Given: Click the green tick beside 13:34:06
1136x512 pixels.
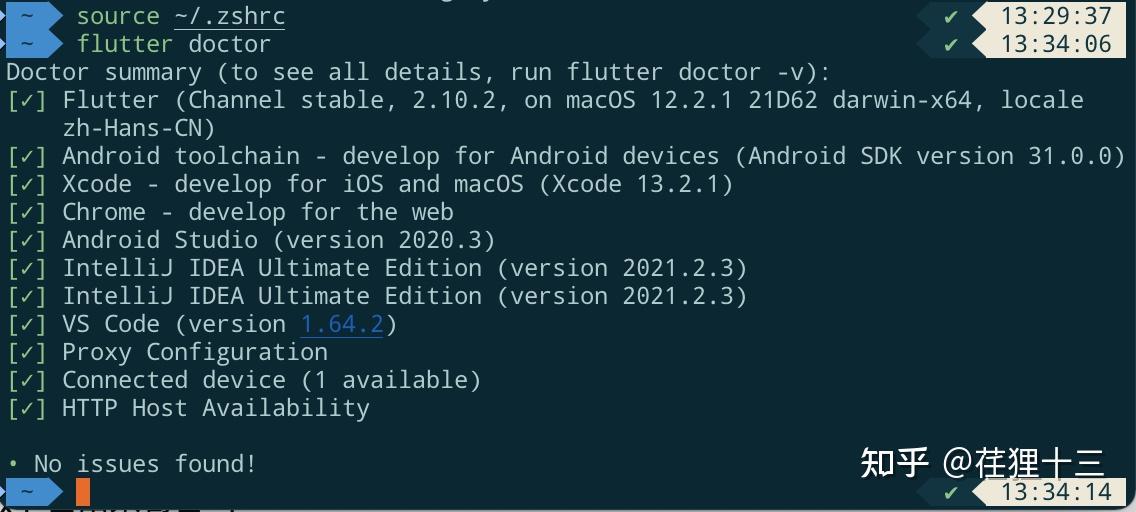Looking at the screenshot, I should tap(951, 44).
